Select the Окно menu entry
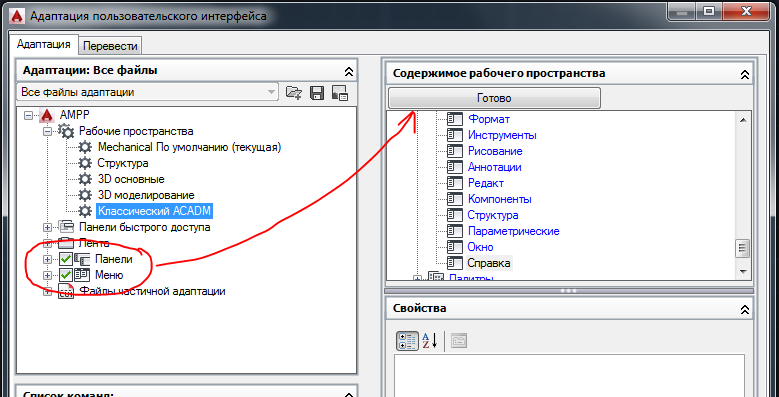 (x=481, y=247)
